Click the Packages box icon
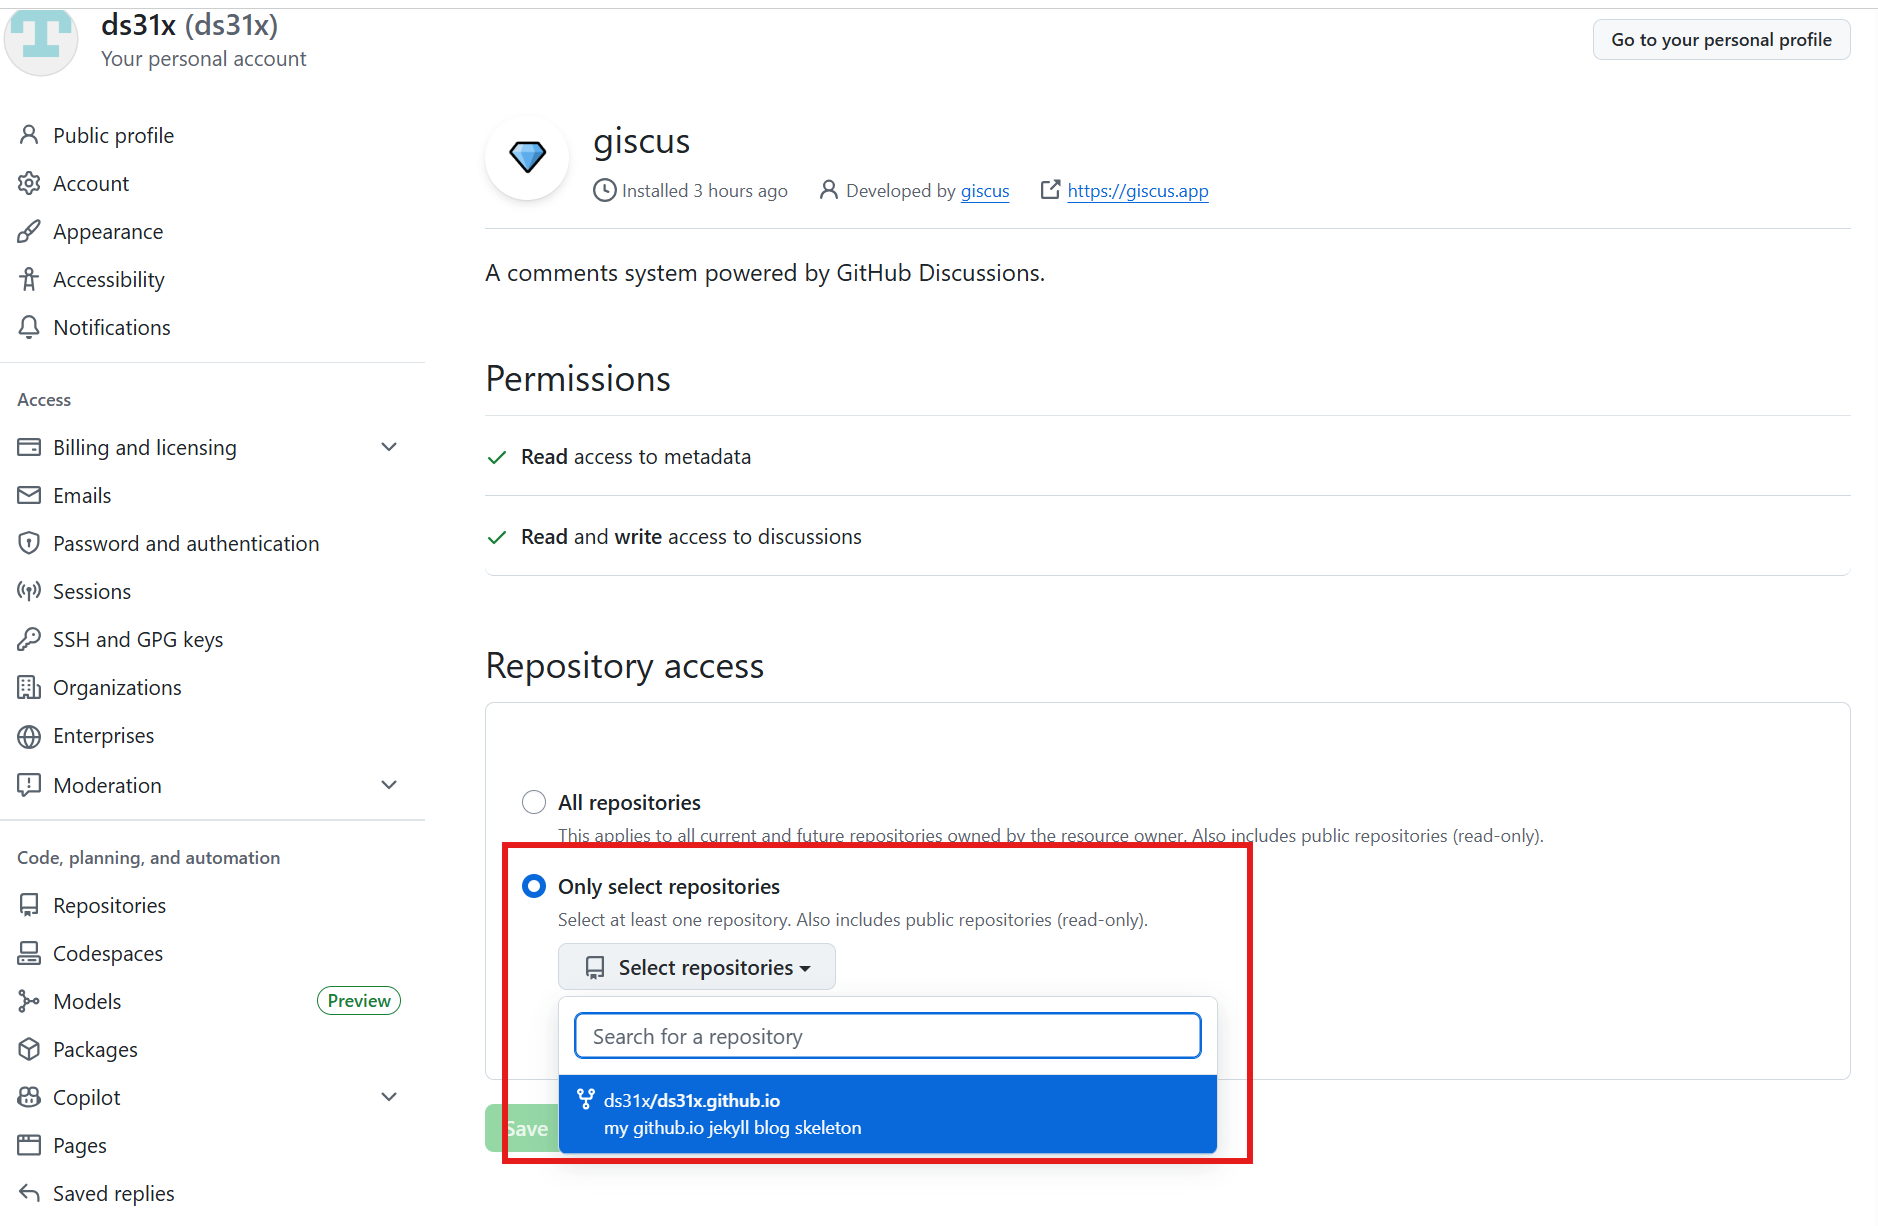This screenshot has height=1226, width=1878. pos(29,1049)
